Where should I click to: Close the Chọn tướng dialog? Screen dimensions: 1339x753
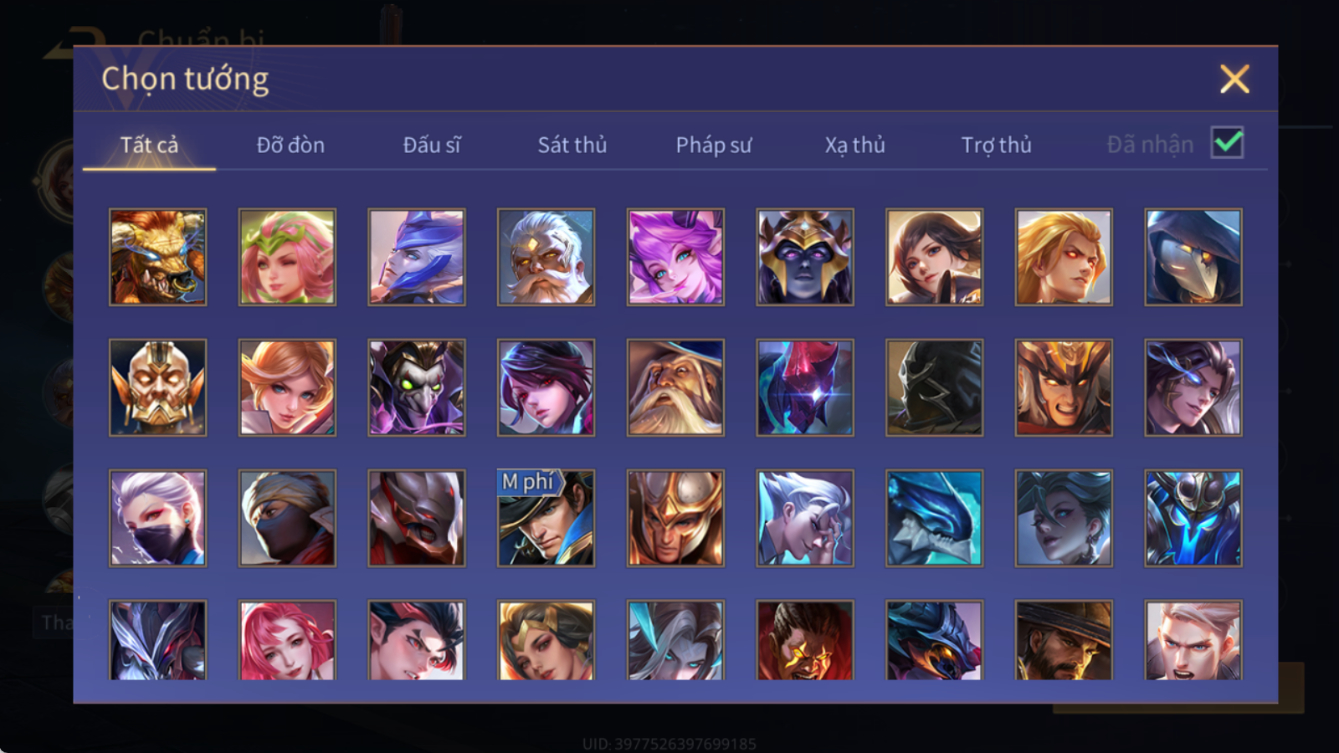point(1235,79)
